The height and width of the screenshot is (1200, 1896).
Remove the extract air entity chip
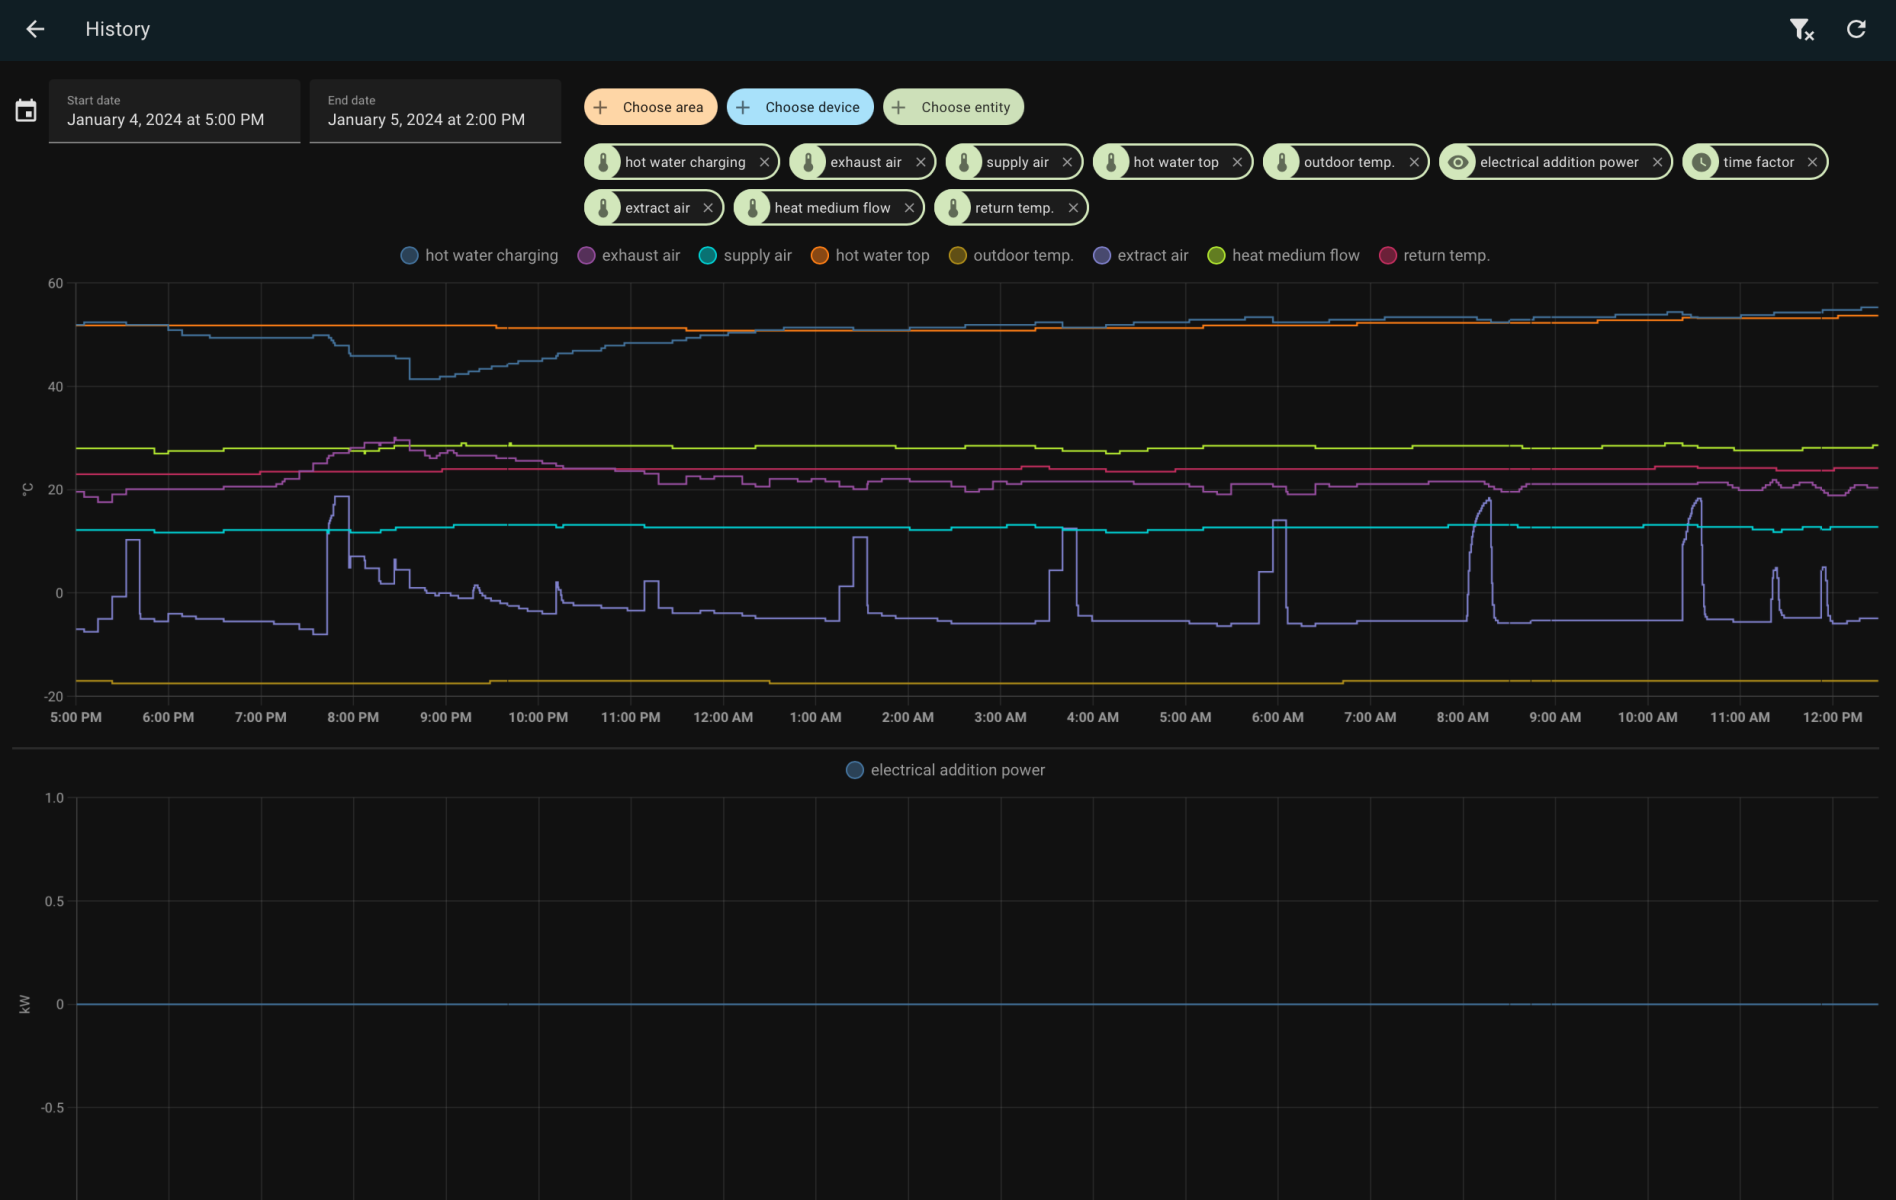[x=708, y=208]
